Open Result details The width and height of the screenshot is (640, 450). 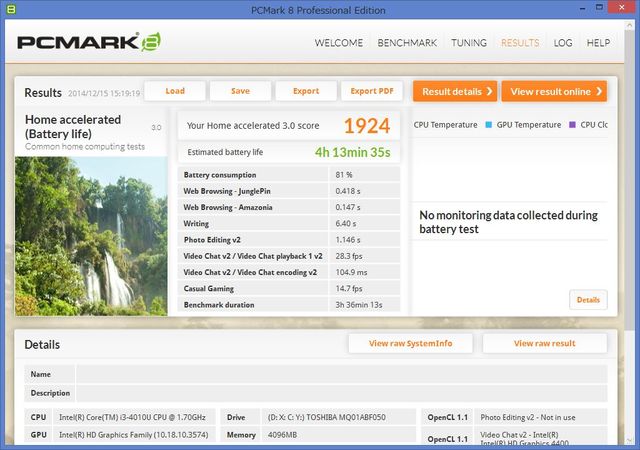coord(455,91)
